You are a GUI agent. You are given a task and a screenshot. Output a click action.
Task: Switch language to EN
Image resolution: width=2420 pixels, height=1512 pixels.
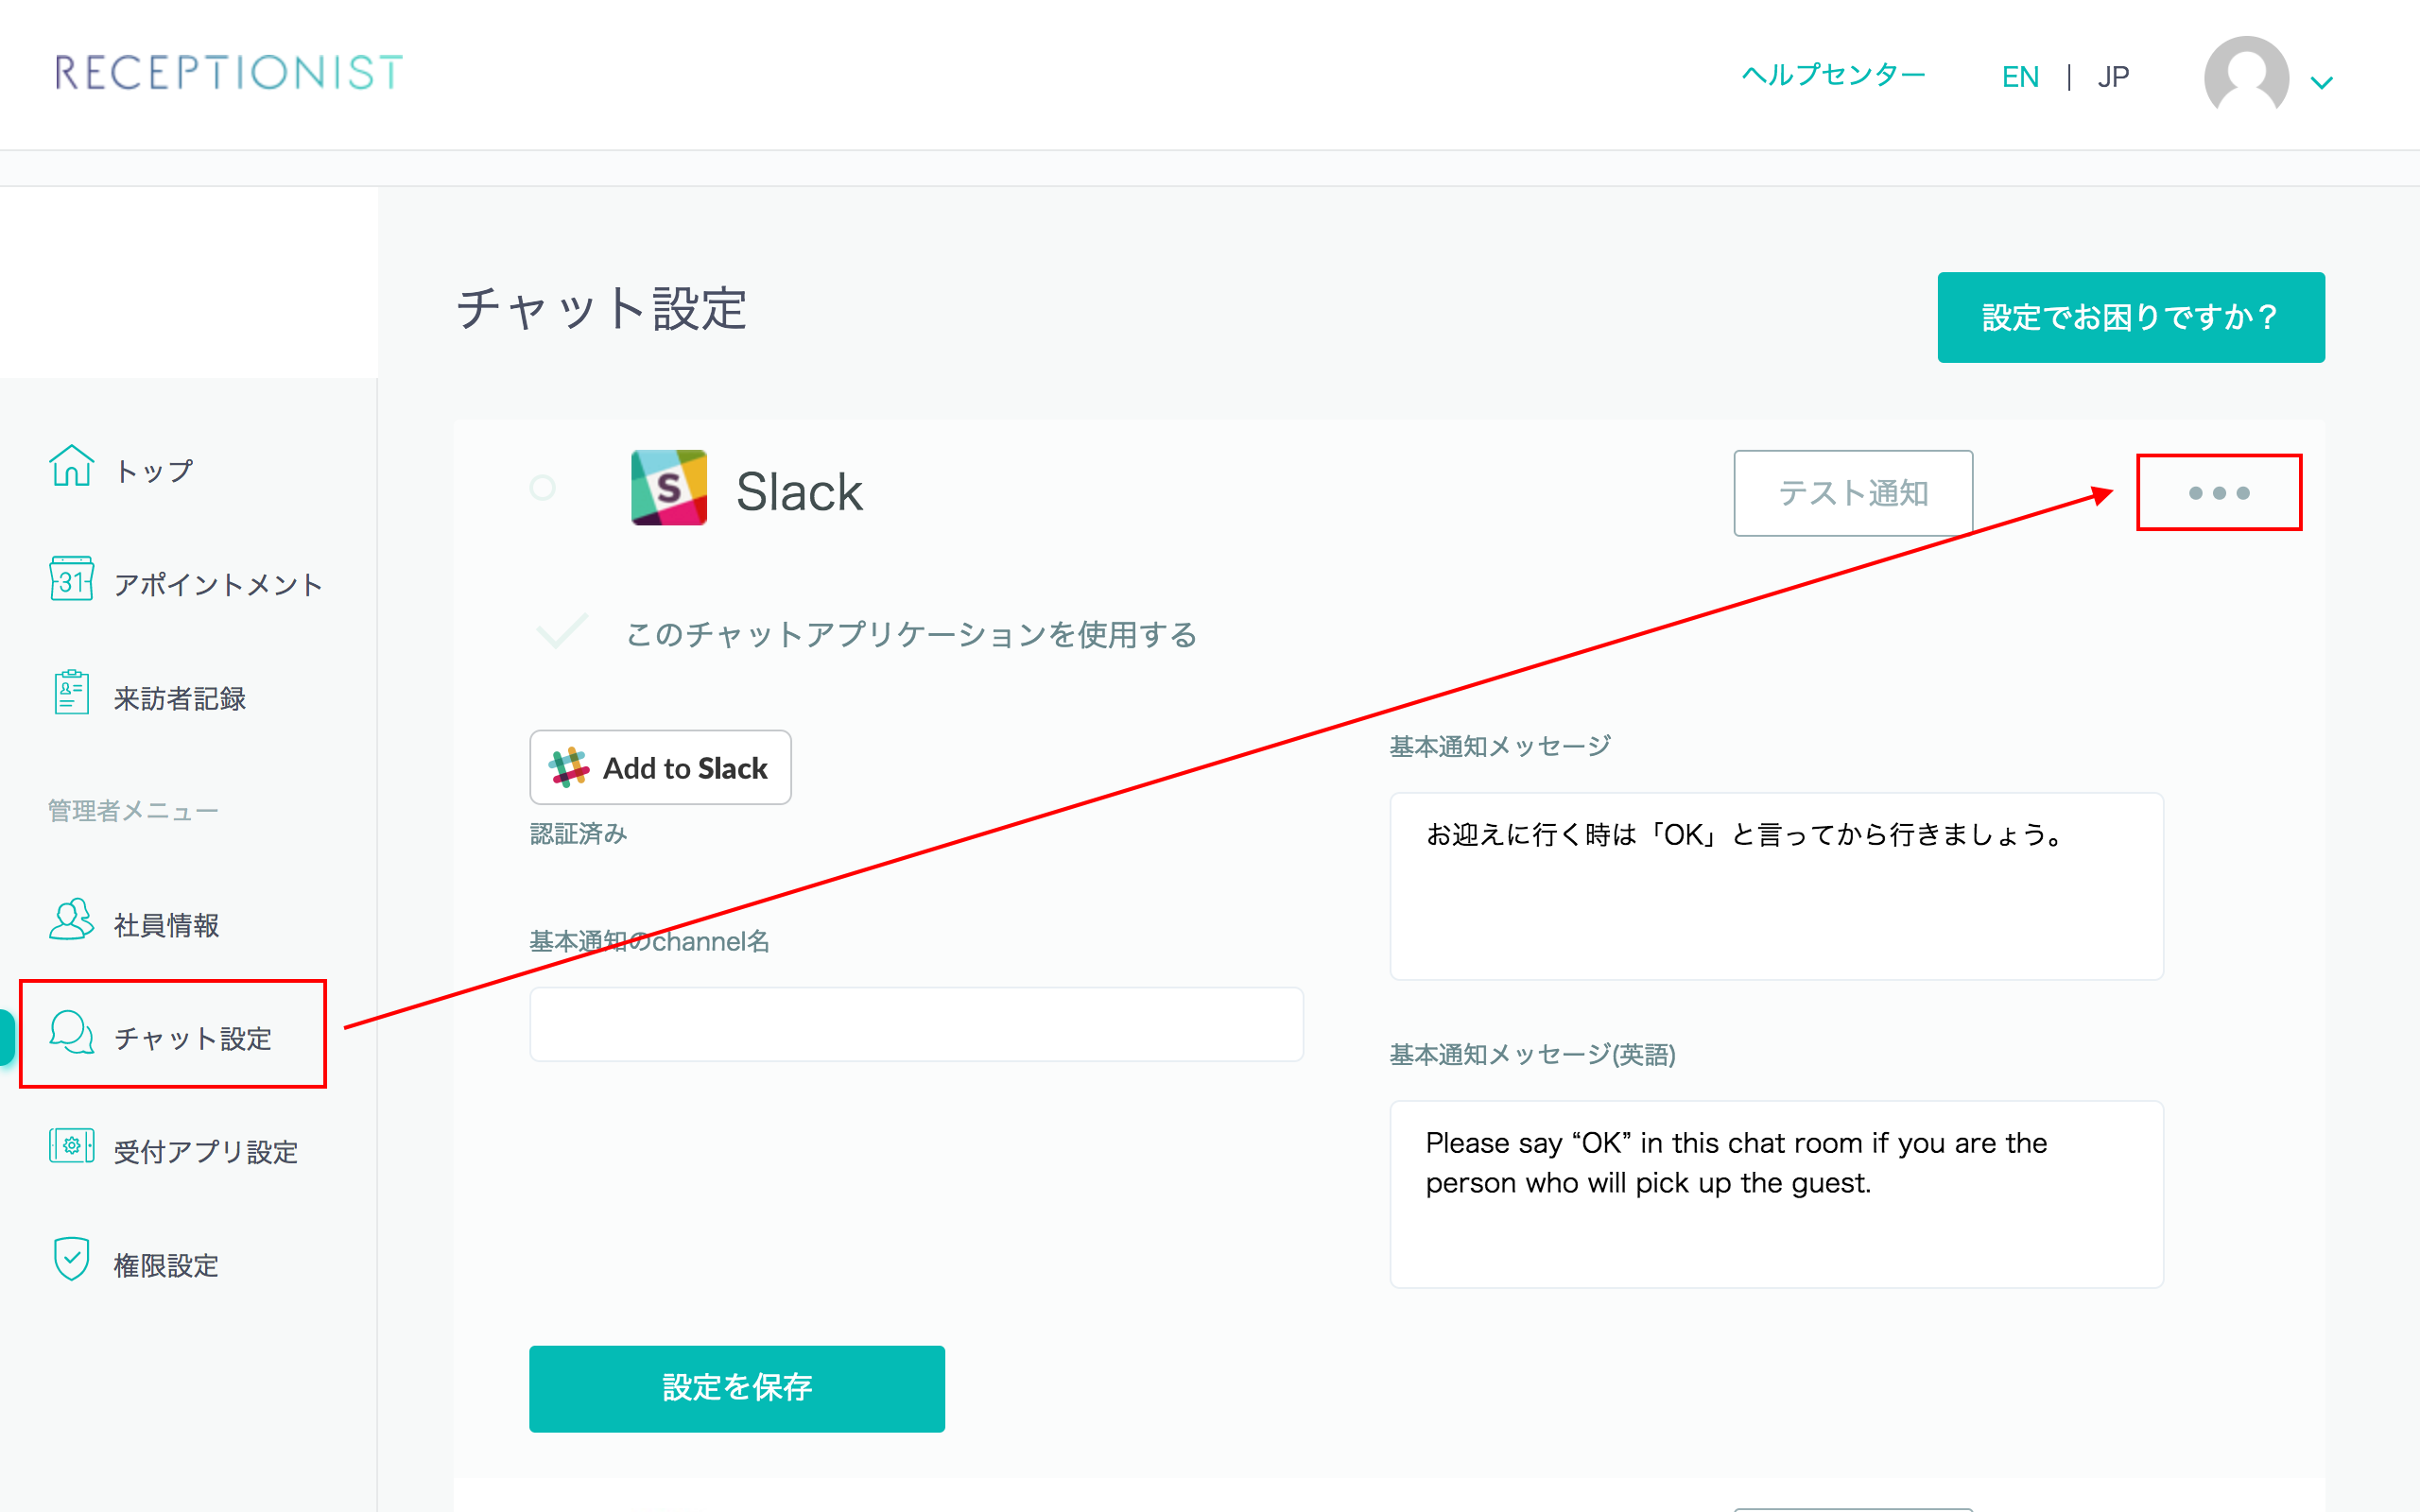(2019, 77)
